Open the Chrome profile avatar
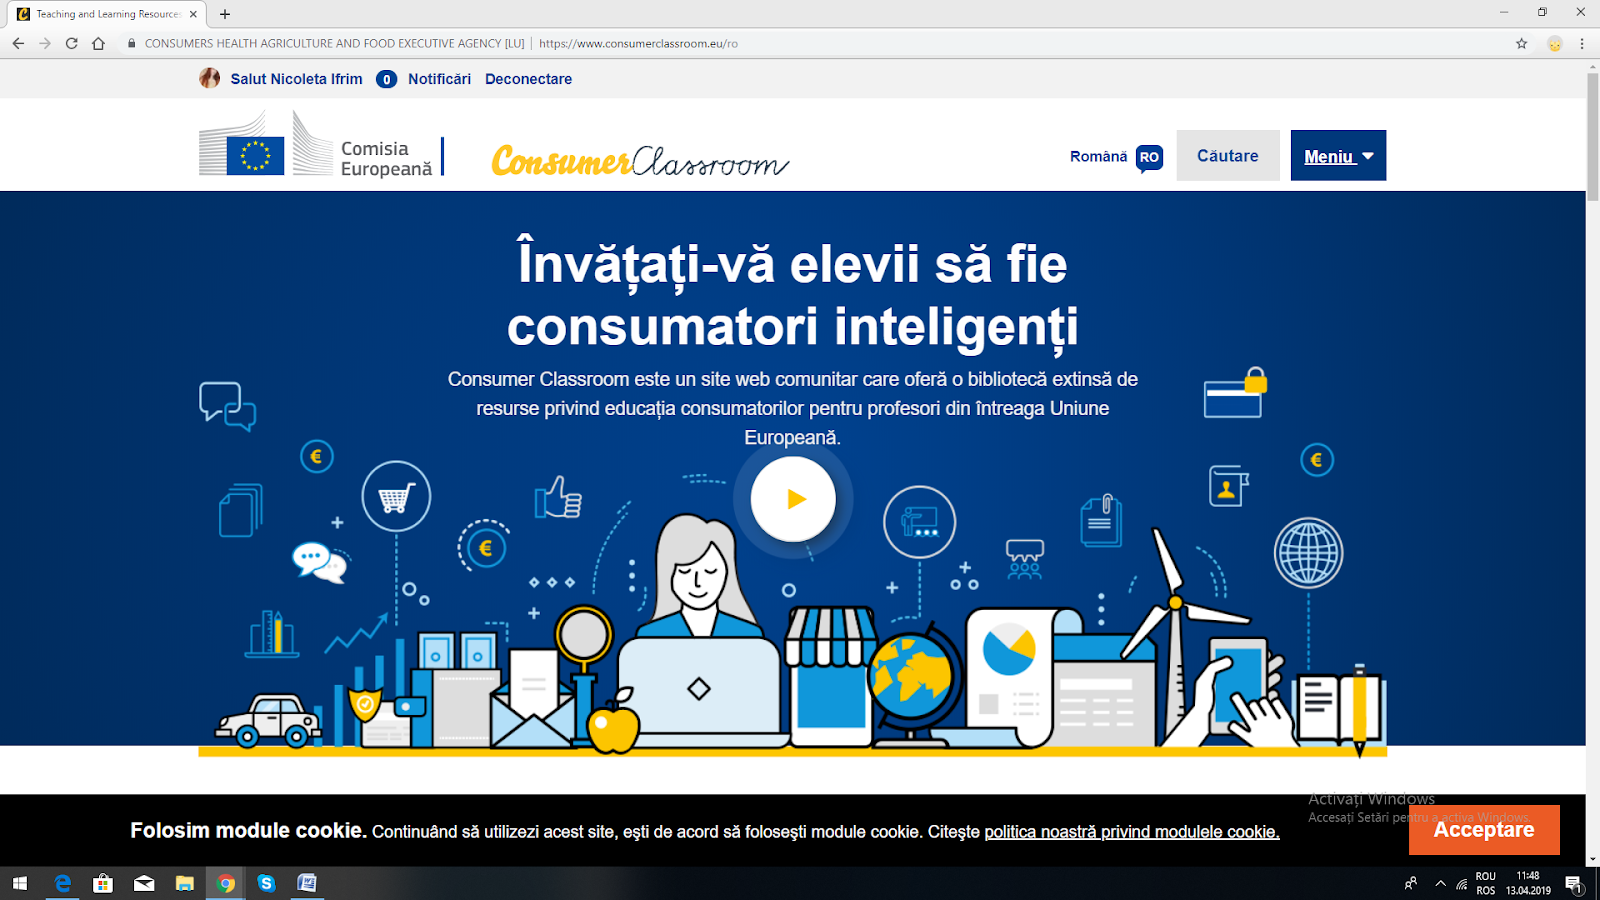The height and width of the screenshot is (900, 1600). pyautogui.click(x=1554, y=43)
